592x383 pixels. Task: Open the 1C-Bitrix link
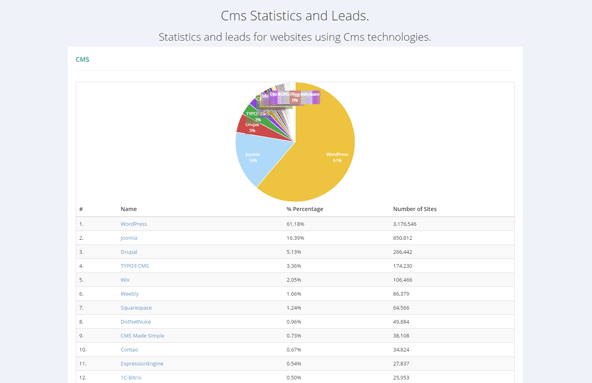(x=131, y=378)
